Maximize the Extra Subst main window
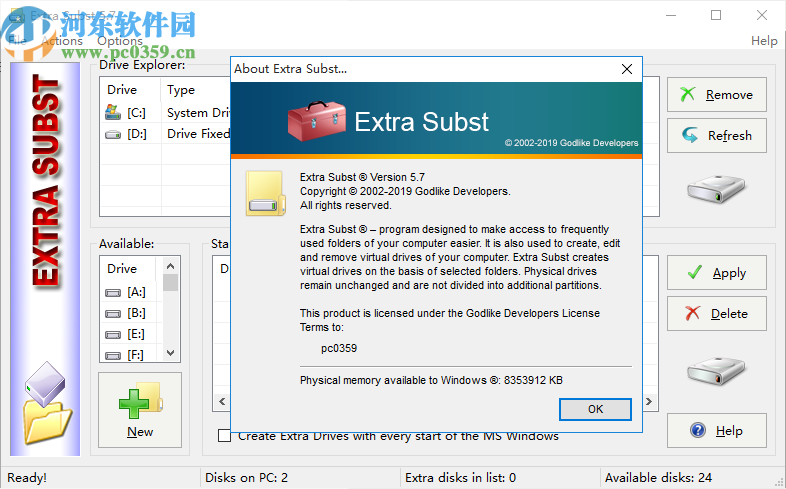786x489 pixels. 716,15
